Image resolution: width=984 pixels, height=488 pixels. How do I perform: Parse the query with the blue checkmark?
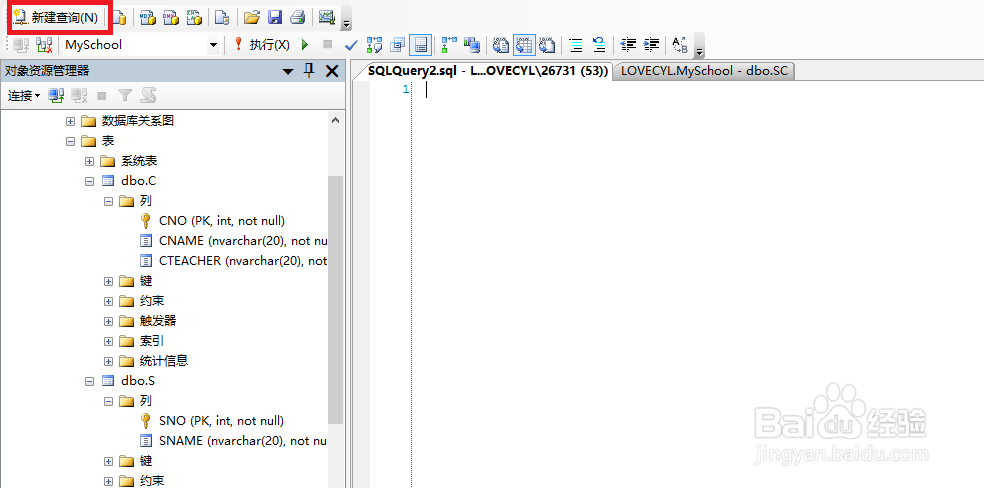pyautogui.click(x=351, y=45)
